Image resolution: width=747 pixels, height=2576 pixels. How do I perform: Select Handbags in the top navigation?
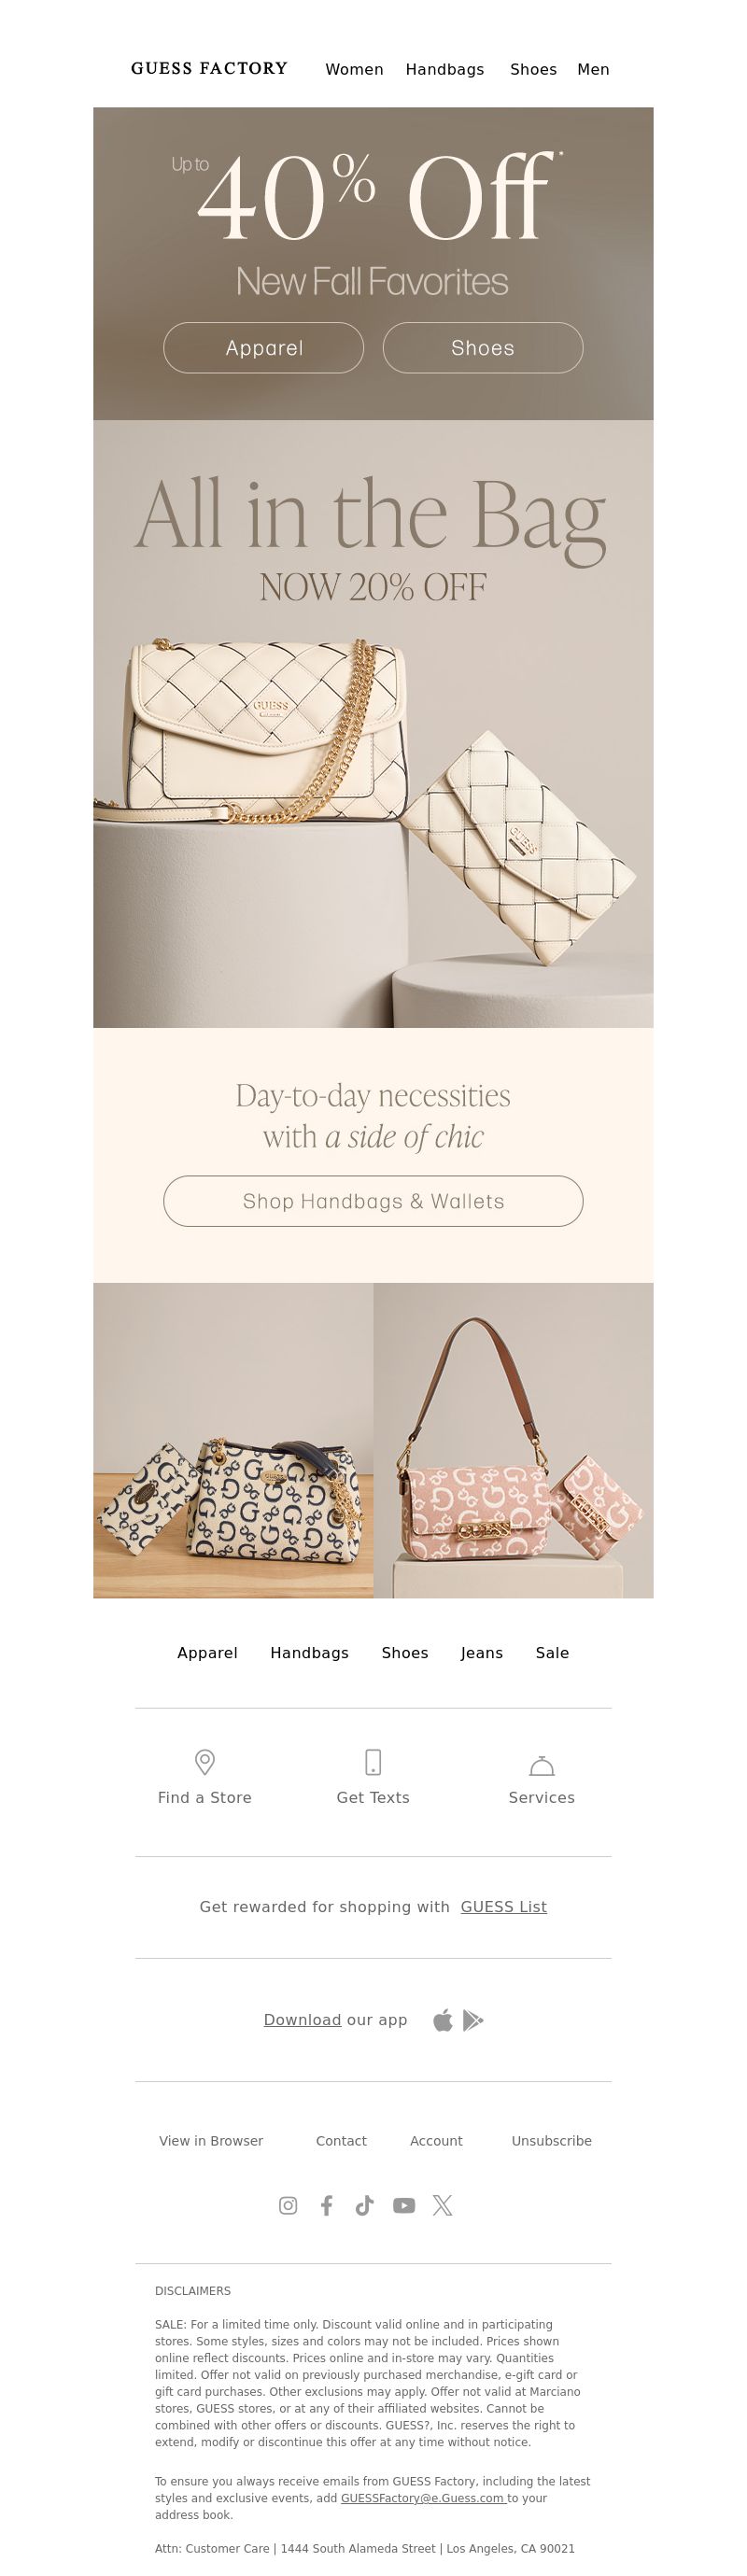tap(445, 69)
